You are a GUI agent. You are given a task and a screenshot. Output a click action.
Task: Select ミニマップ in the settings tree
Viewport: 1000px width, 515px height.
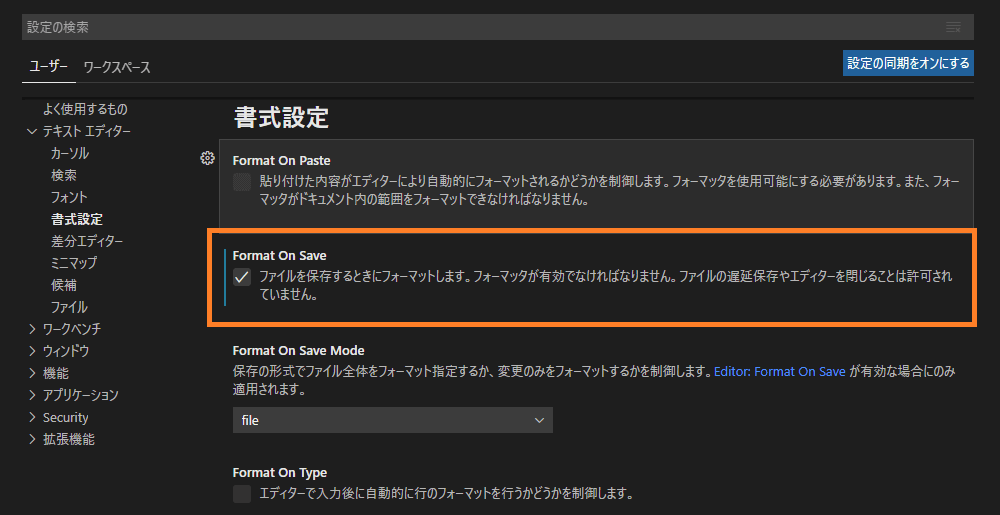click(74, 263)
